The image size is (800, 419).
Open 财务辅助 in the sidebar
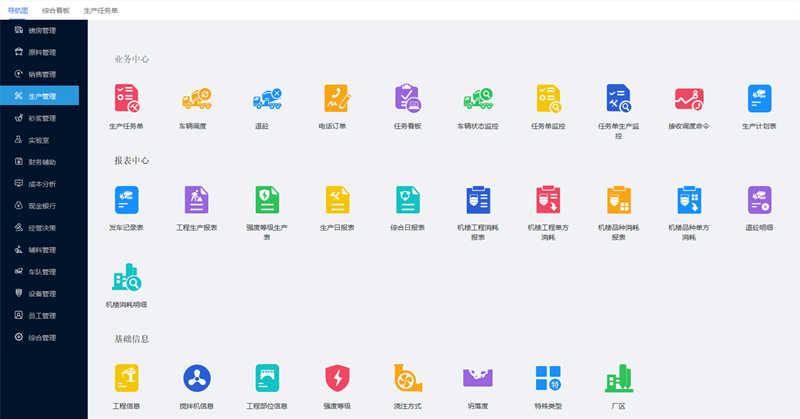42,161
